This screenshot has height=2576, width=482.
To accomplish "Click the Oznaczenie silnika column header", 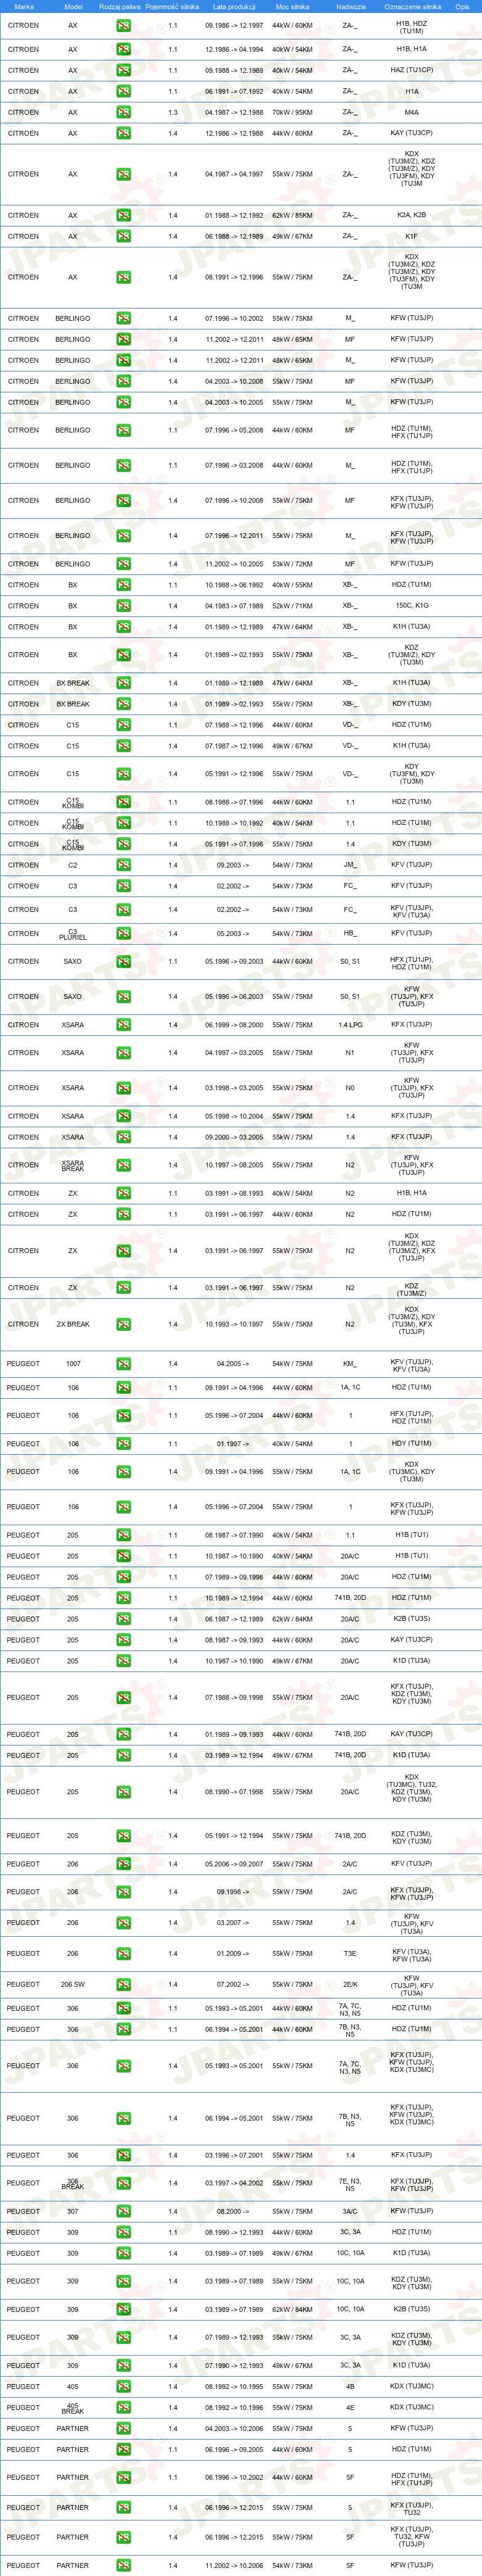I will (412, 6).
